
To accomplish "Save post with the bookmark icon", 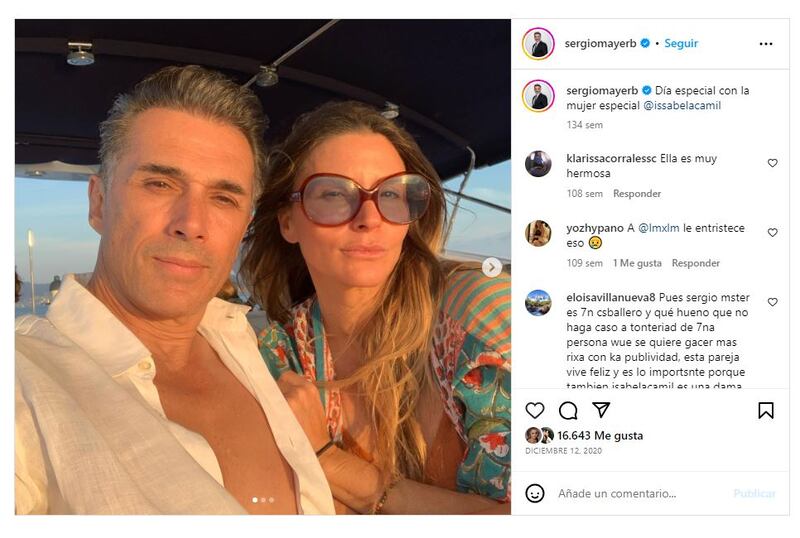I will (765, 410).
